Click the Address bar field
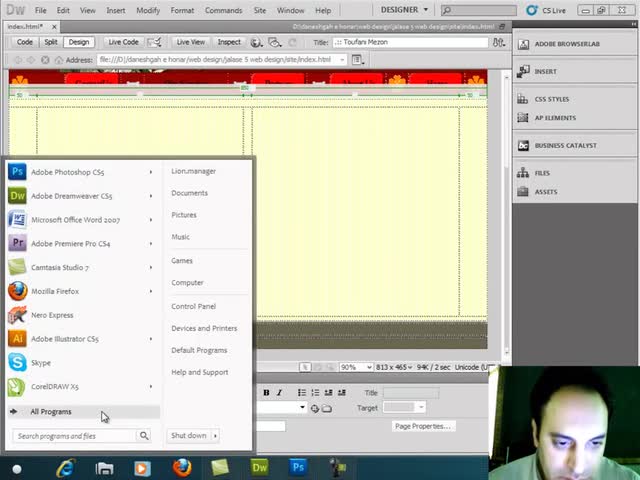The height and width of the screenshot is (480, 640). tap(222, 60)
